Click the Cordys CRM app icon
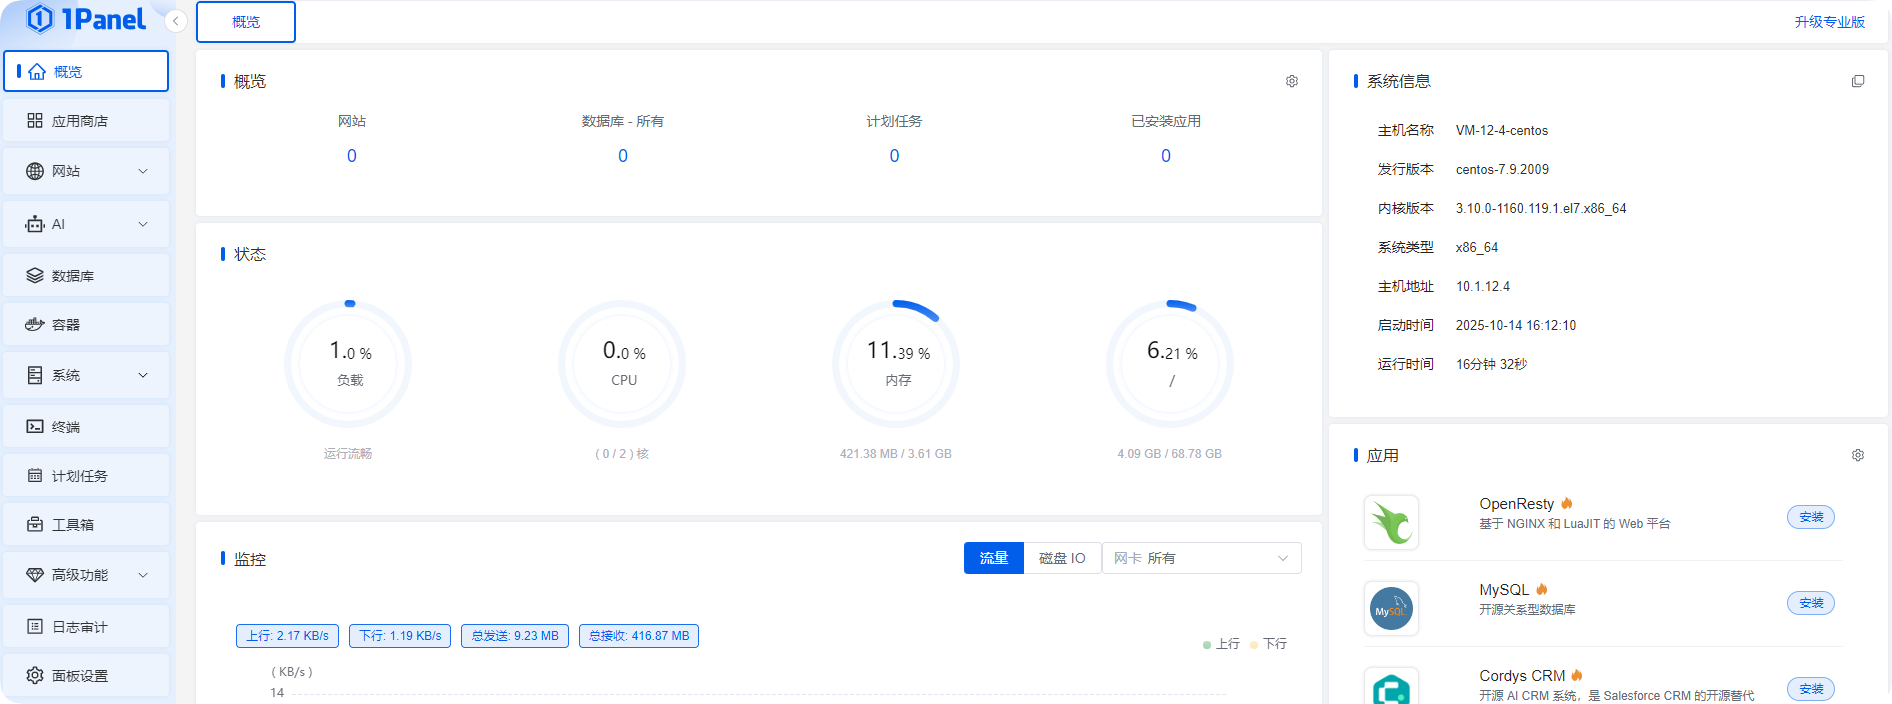The height and width of the screenshot is (704, 1892). pos(1391,686)
